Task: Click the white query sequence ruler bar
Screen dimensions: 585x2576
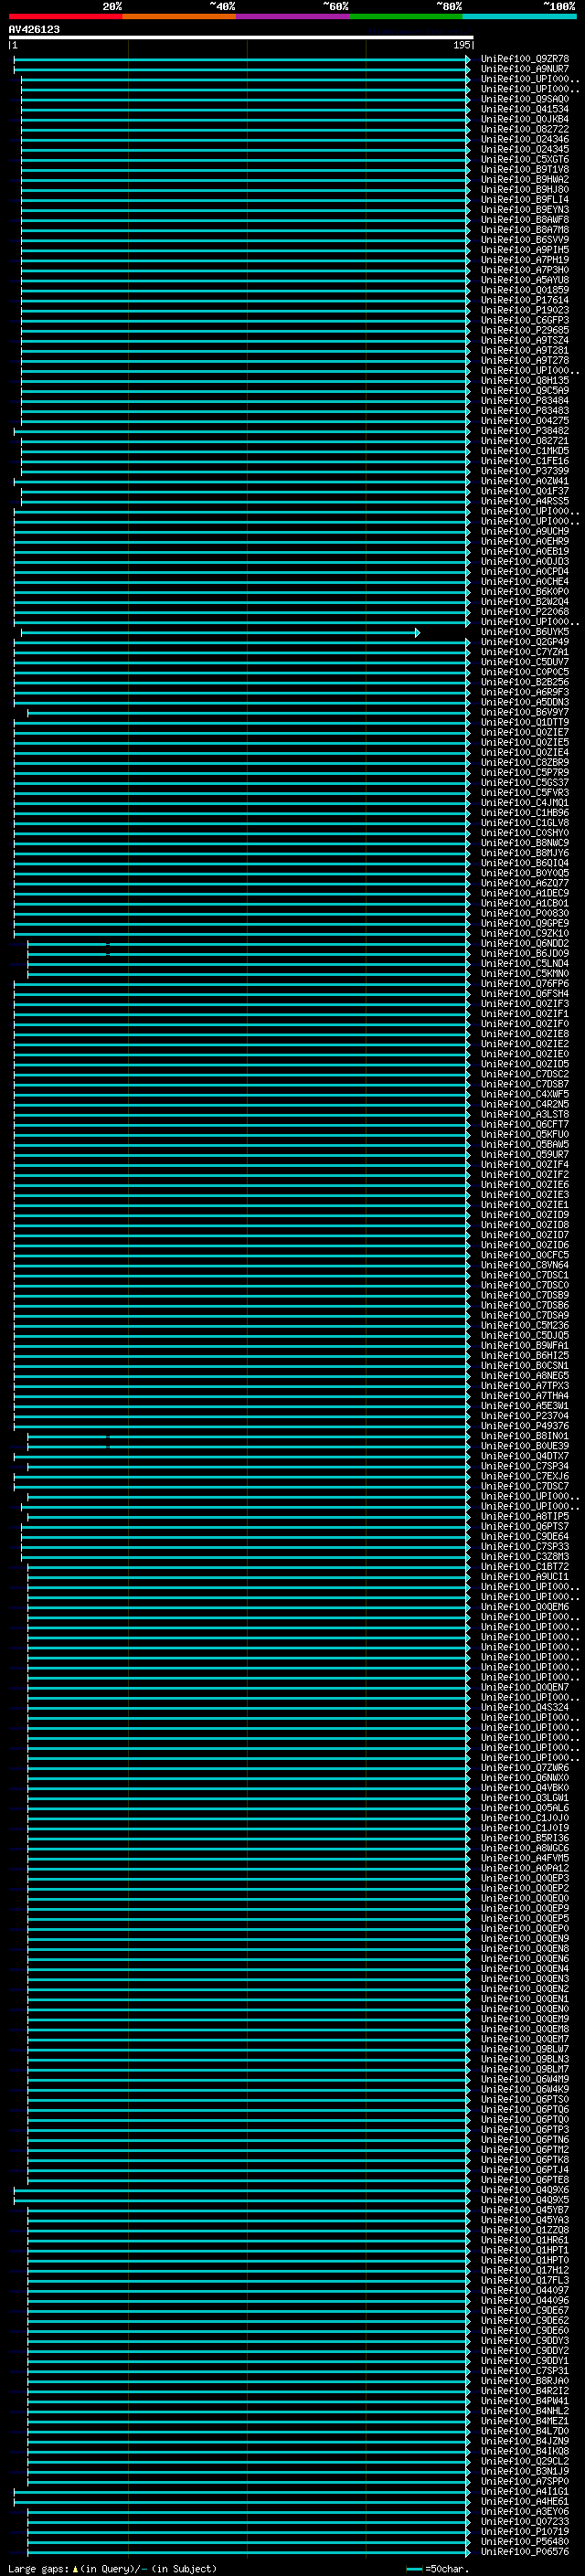Action: click(x=241, y=37)
